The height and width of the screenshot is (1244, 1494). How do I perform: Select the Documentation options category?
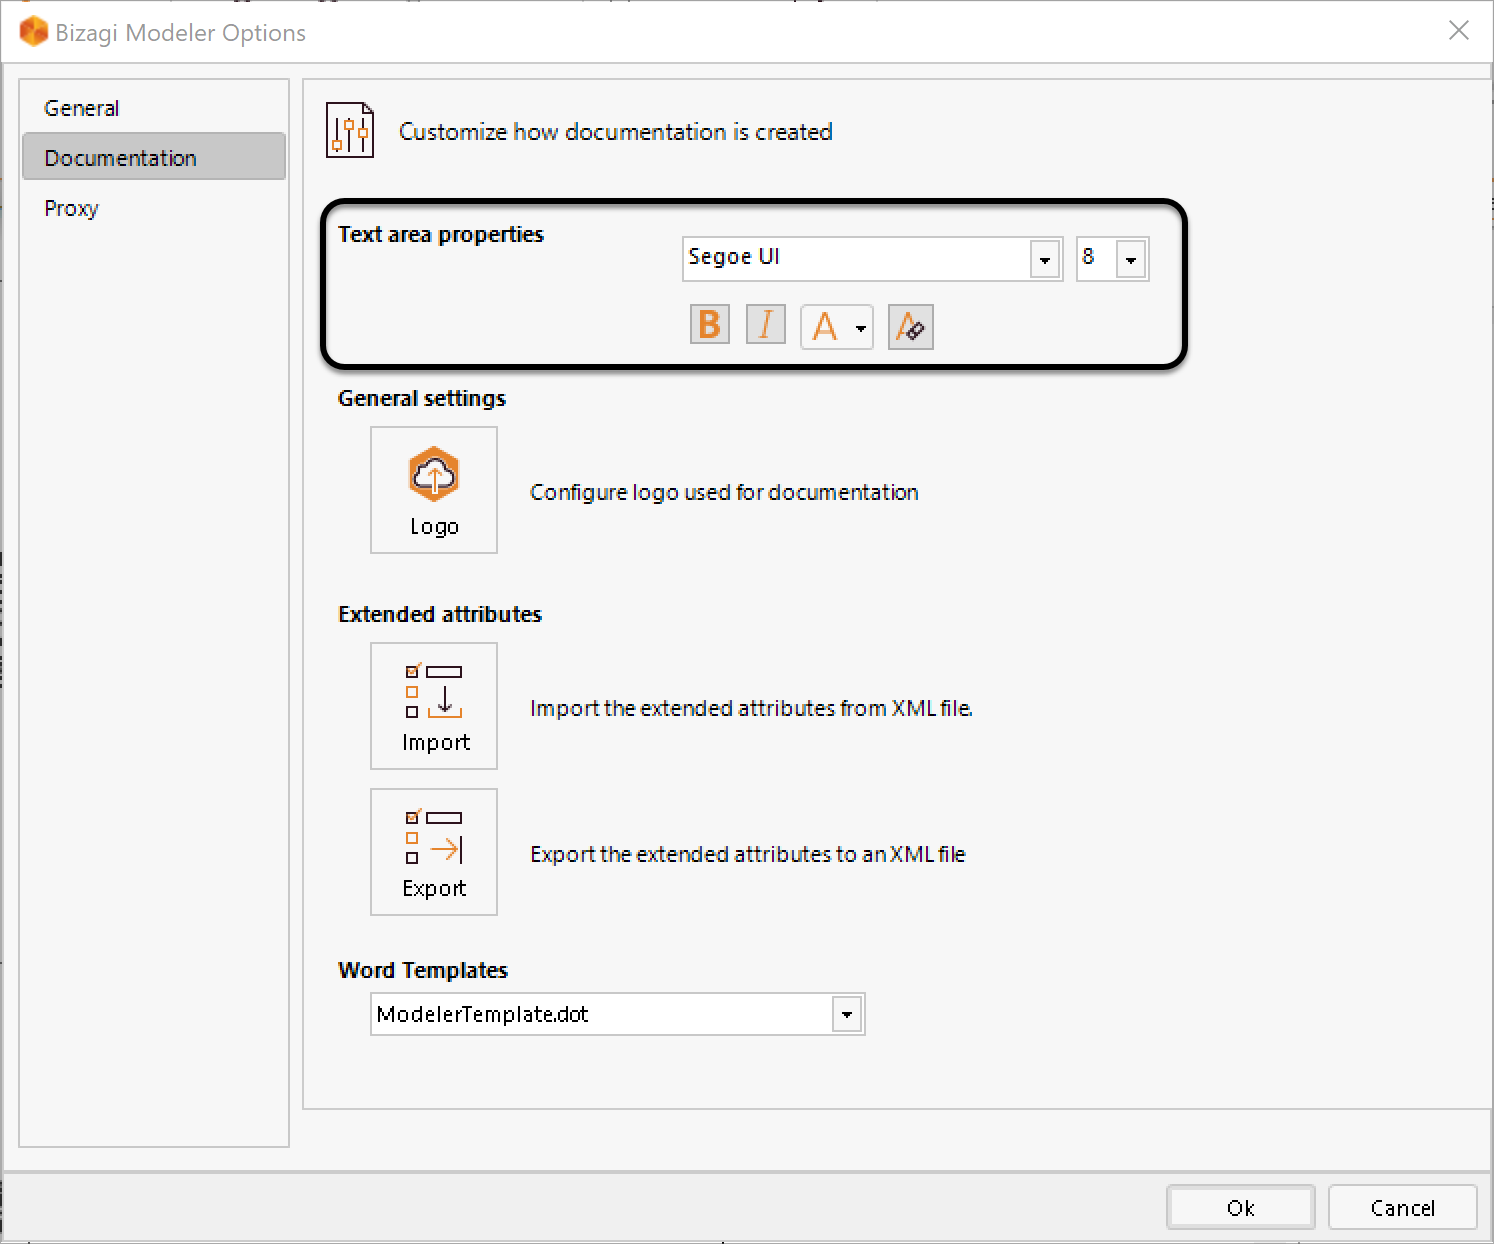[x=154, y=158]
